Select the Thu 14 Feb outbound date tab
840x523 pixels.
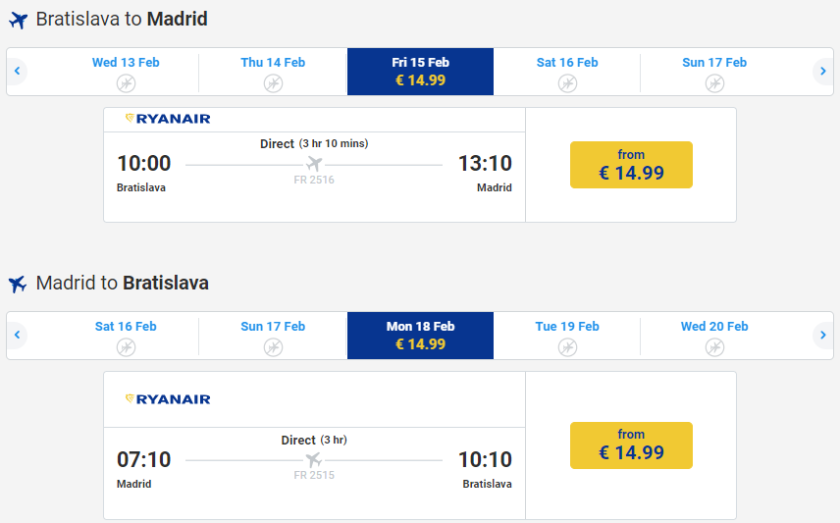(273, 71)
